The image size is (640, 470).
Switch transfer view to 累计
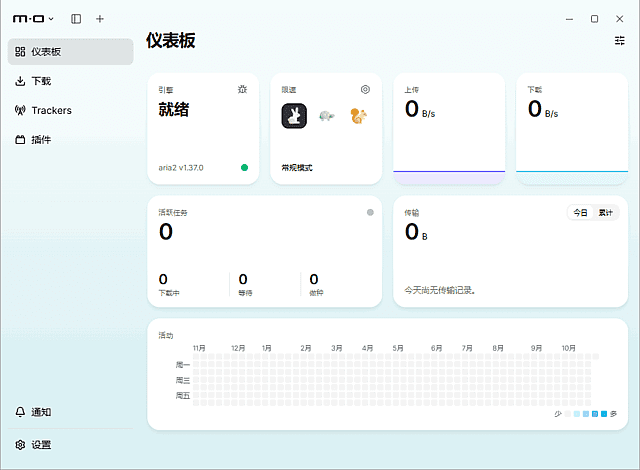(605, 213)
